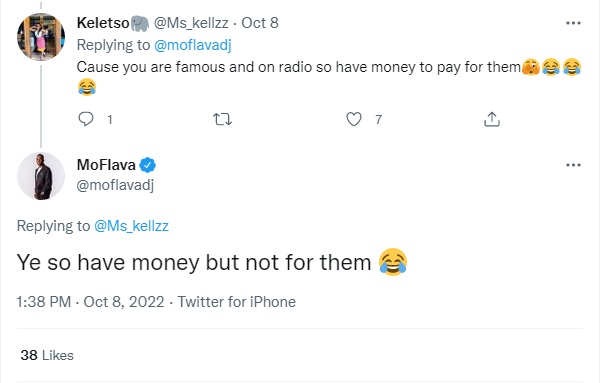Screen dimensions: 600x383
Task: Open more options on Keletso's tweet
Action: click(x=573, y=23)
